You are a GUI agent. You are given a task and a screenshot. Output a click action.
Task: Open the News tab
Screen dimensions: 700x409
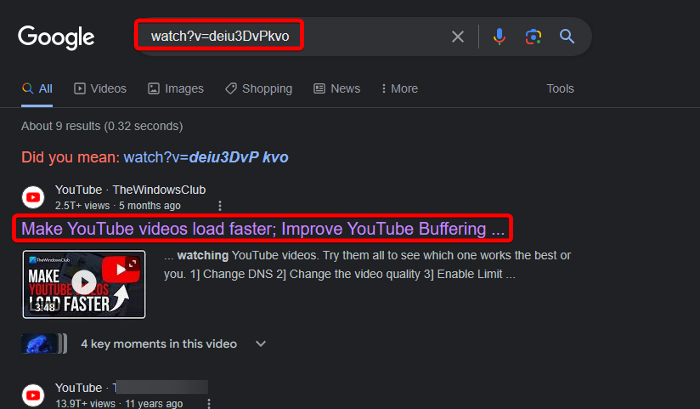[337, 89]
